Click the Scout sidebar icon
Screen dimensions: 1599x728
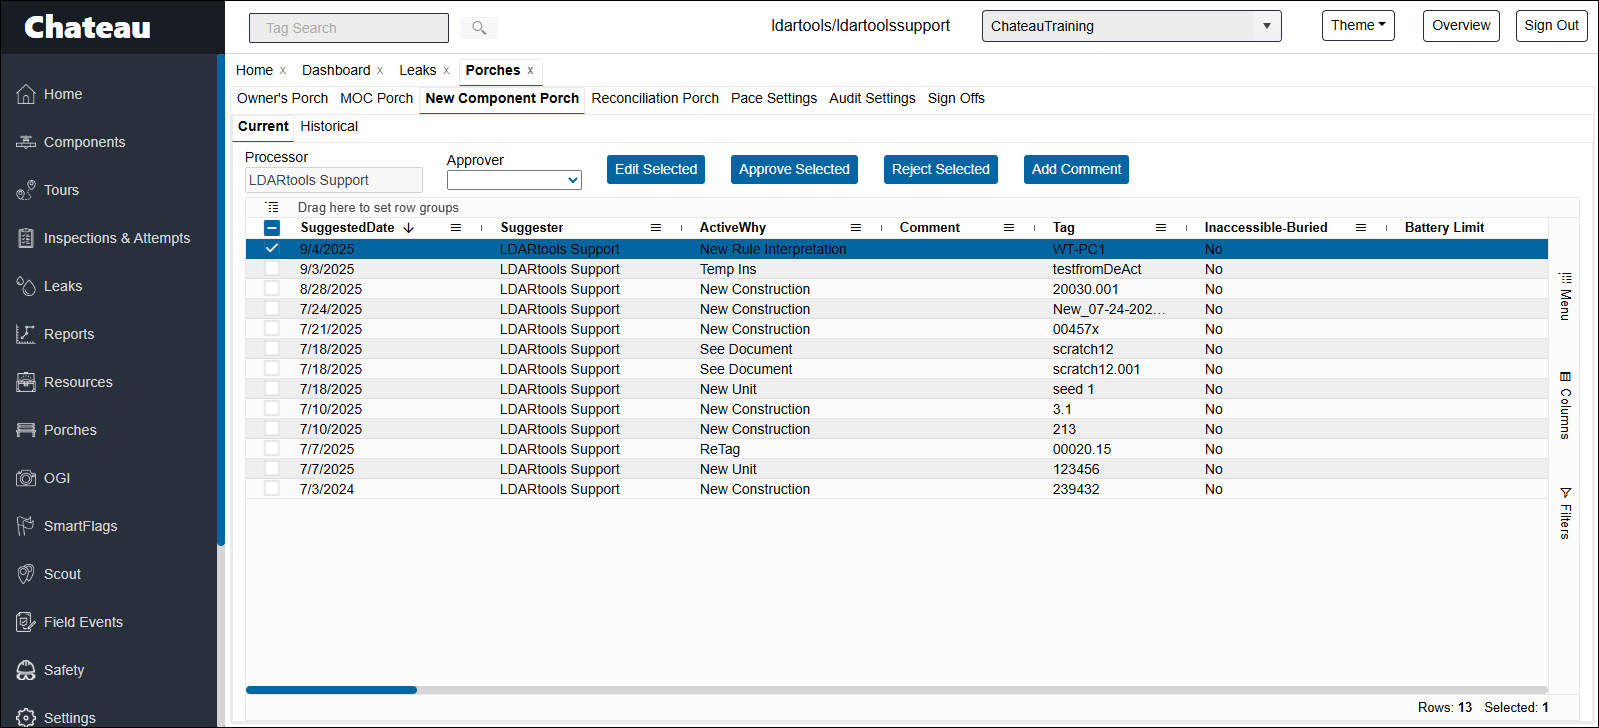point(26,574)
